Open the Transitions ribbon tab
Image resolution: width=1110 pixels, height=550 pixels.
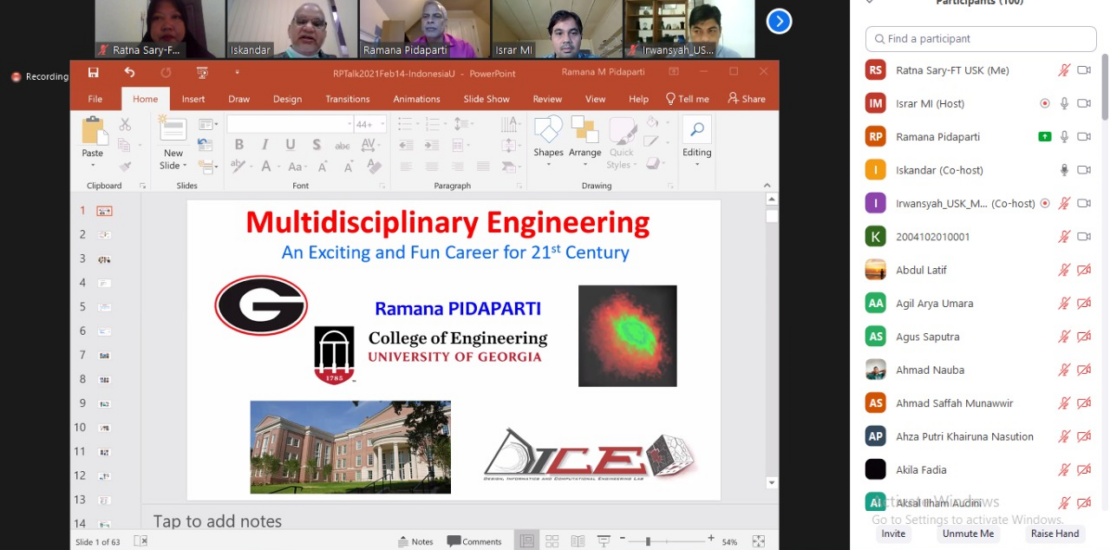[347, 99]
